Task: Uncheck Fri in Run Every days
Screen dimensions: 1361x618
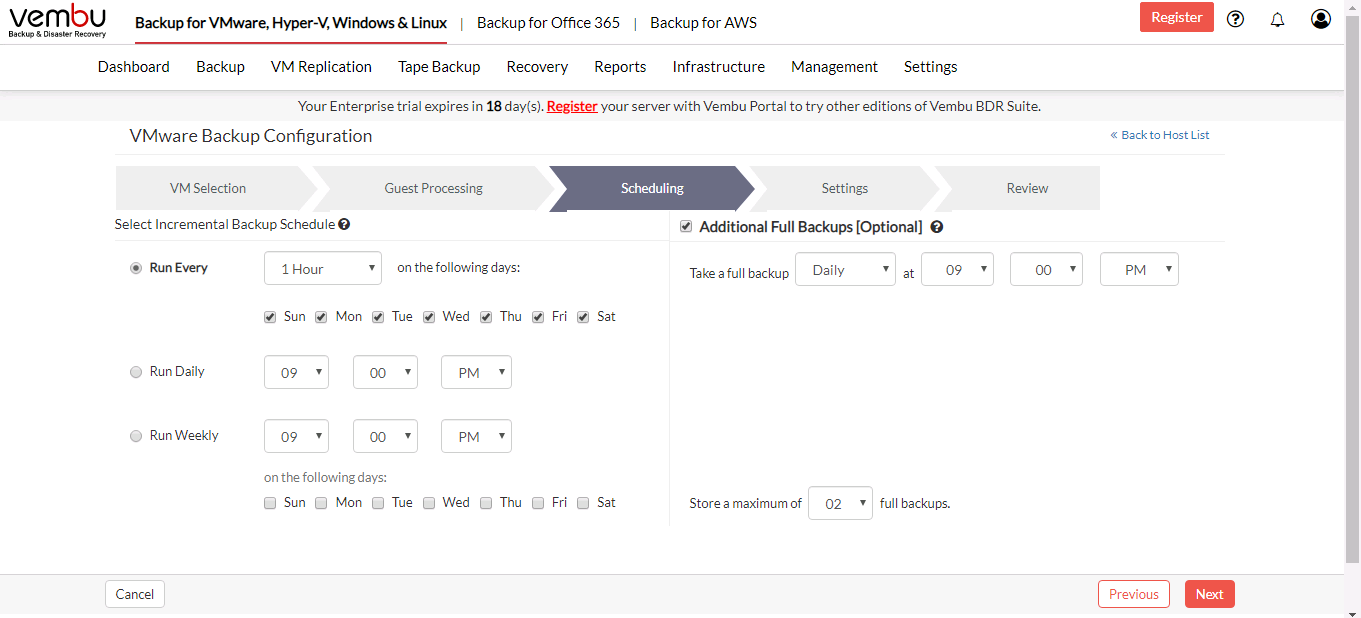Action: pyautogui.click(x=538, y=317)
